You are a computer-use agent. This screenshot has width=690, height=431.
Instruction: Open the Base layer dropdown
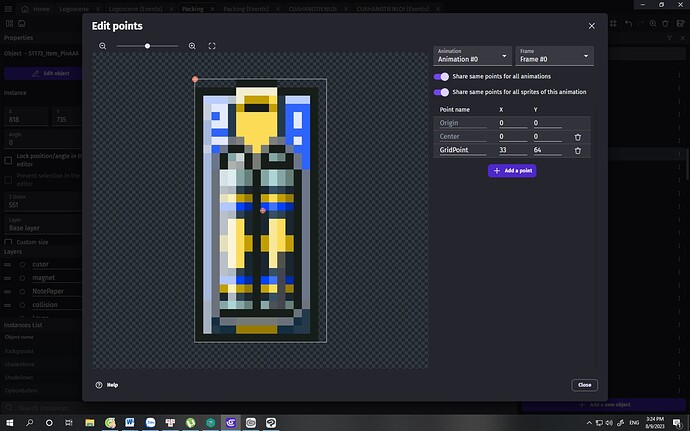coord(43,225)
